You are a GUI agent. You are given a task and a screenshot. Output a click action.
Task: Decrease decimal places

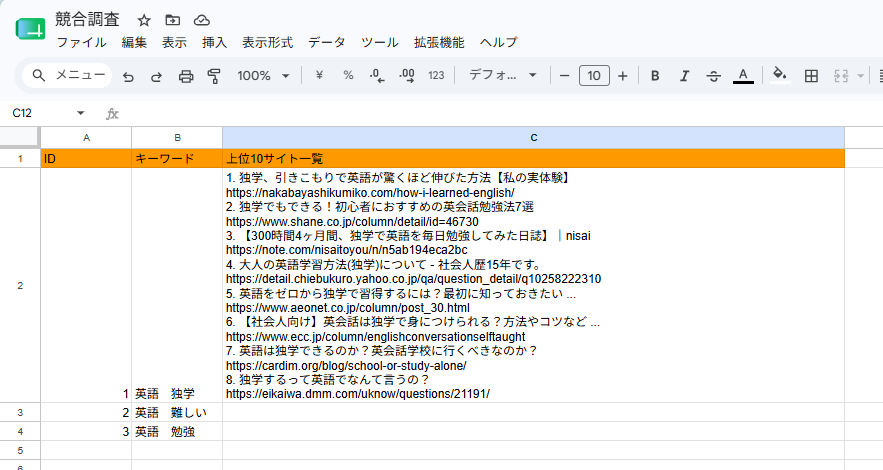point(377,75)
